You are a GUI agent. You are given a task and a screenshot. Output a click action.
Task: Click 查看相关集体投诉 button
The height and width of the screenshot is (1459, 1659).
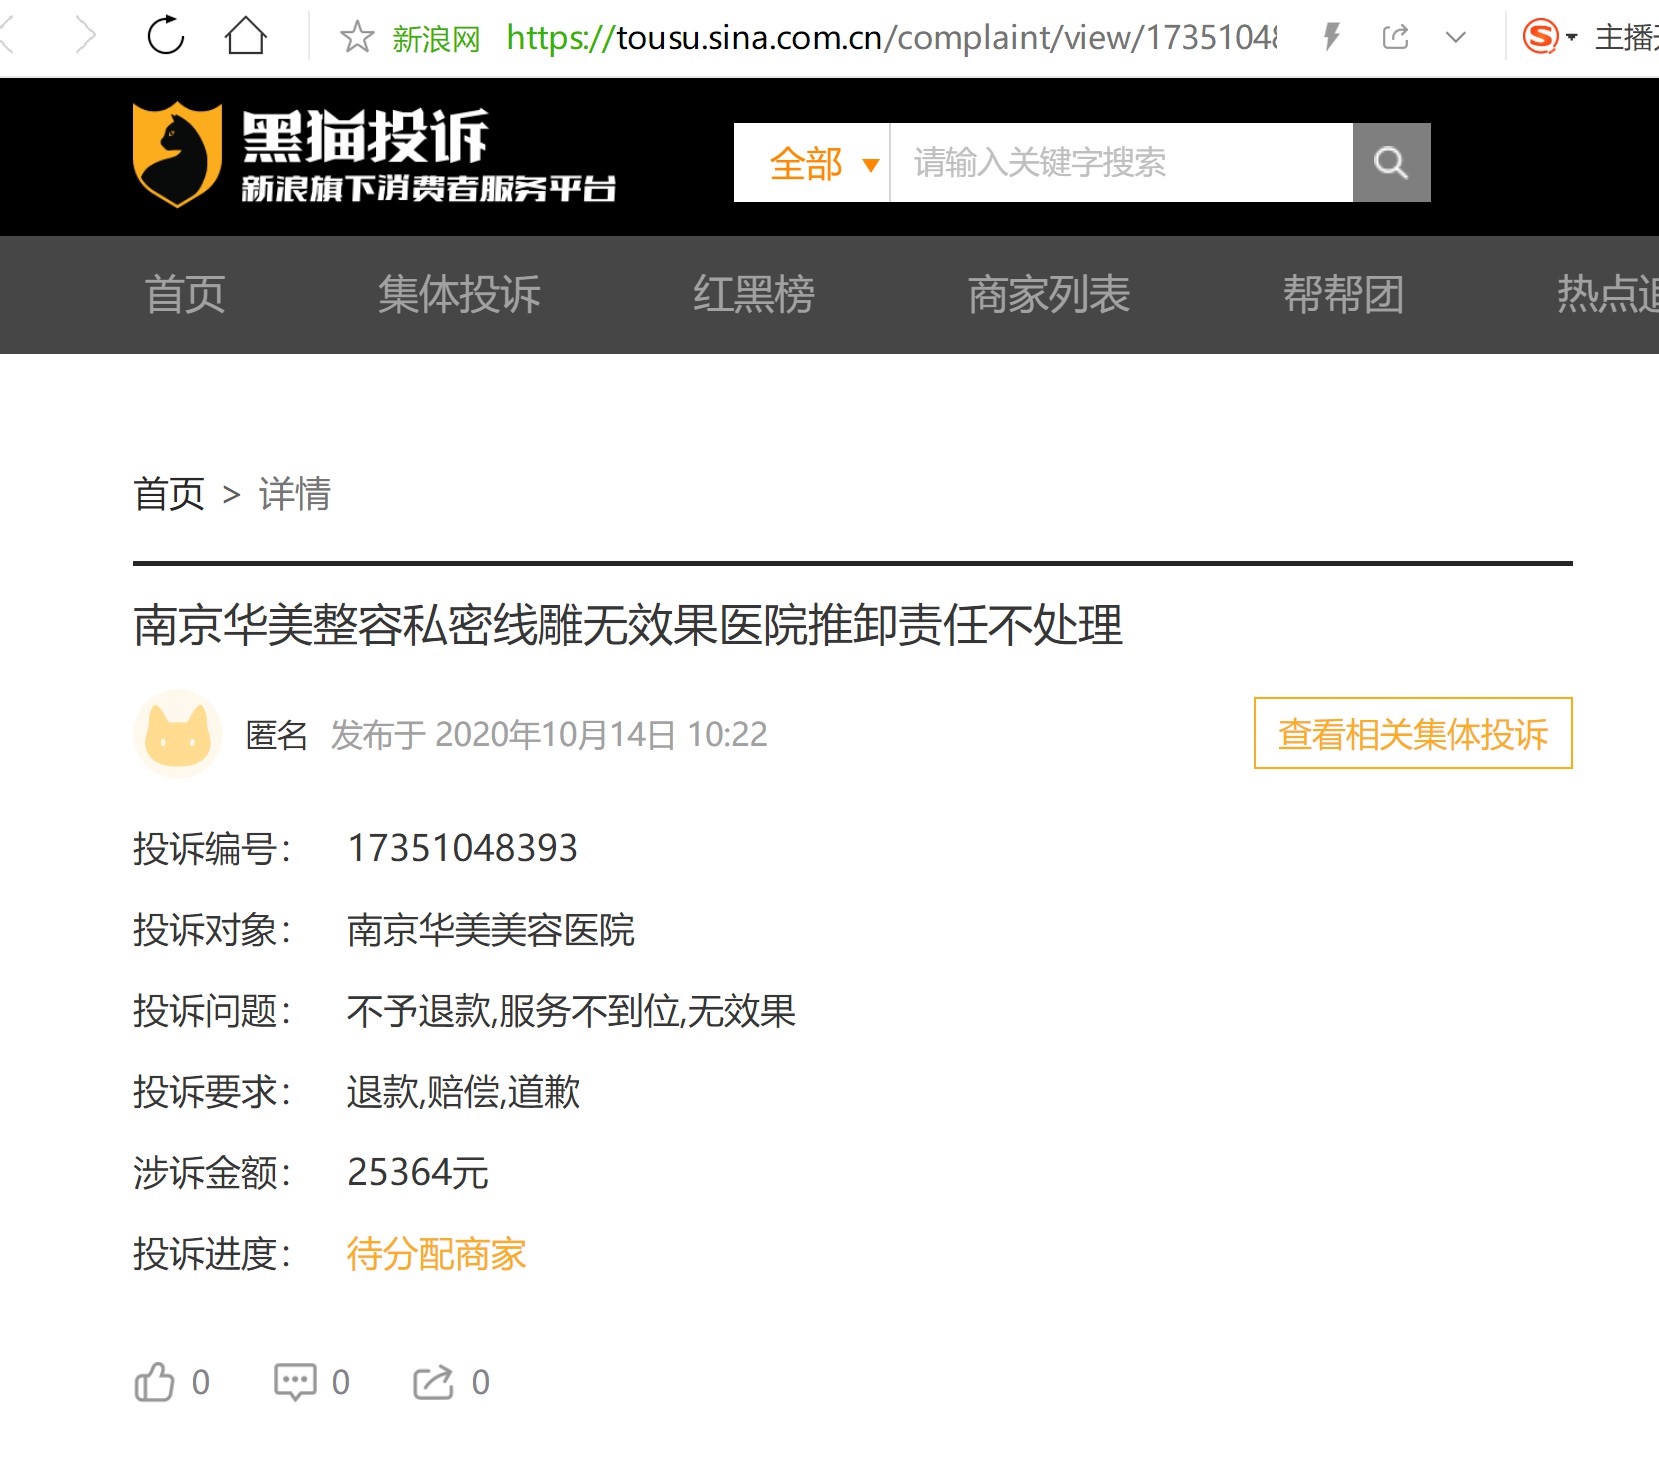coord(1413,733)
